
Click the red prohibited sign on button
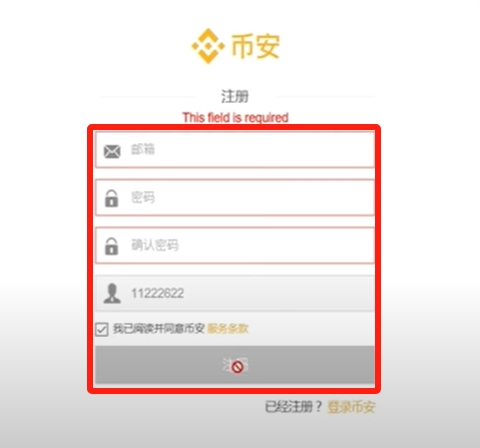tap(237, 367)
